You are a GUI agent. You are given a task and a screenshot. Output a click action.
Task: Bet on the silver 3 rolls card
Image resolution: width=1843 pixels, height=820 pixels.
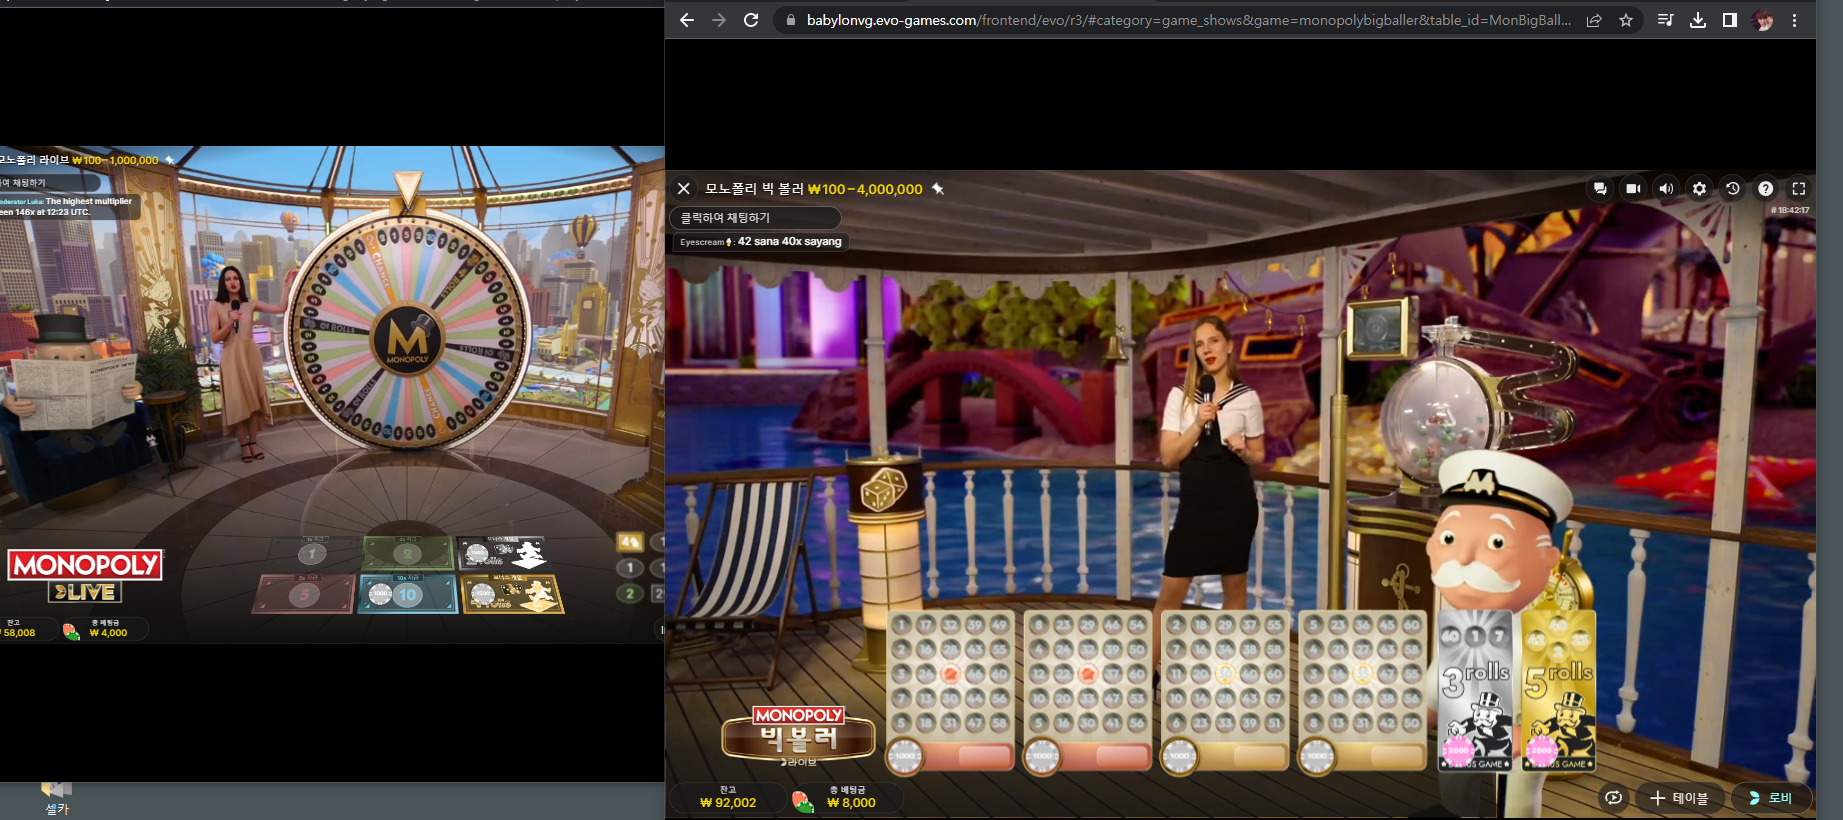click(1475, 690)
